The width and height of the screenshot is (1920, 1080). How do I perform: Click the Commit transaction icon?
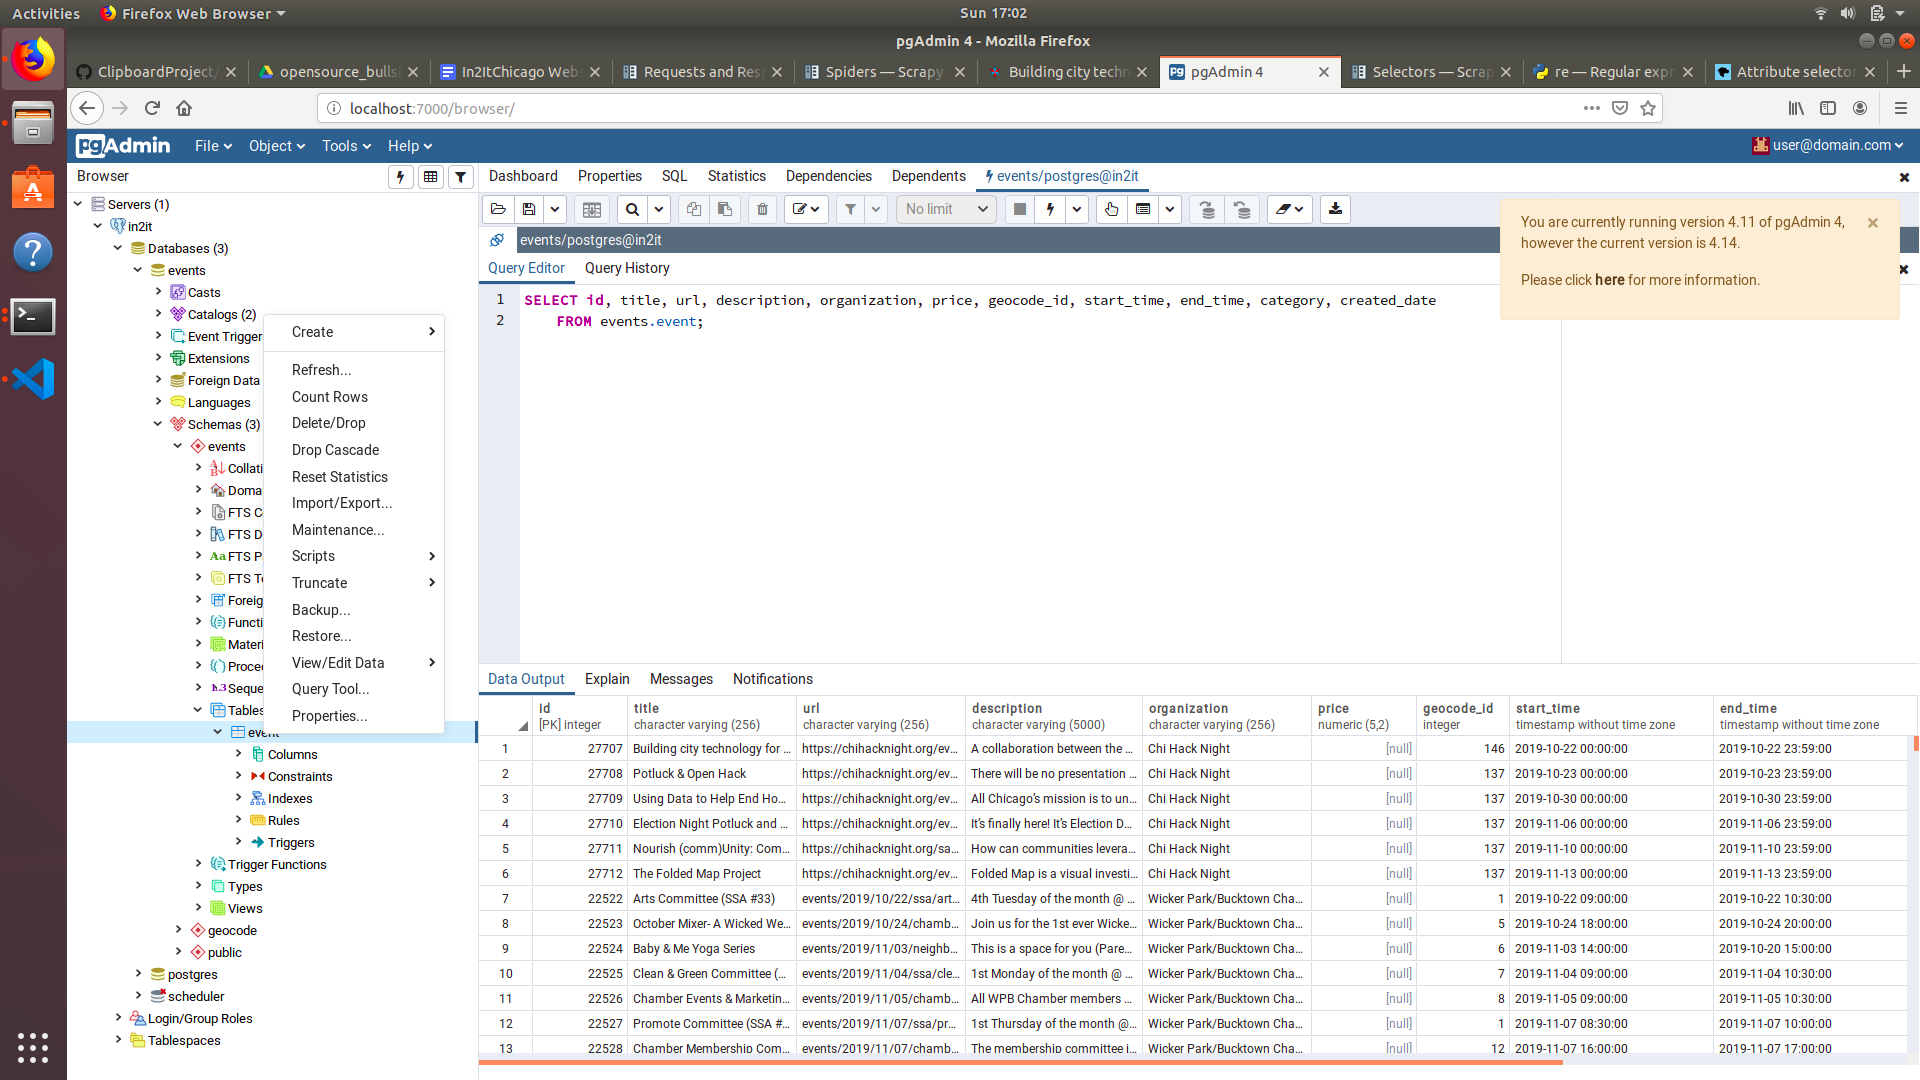tap(1208, 209)
